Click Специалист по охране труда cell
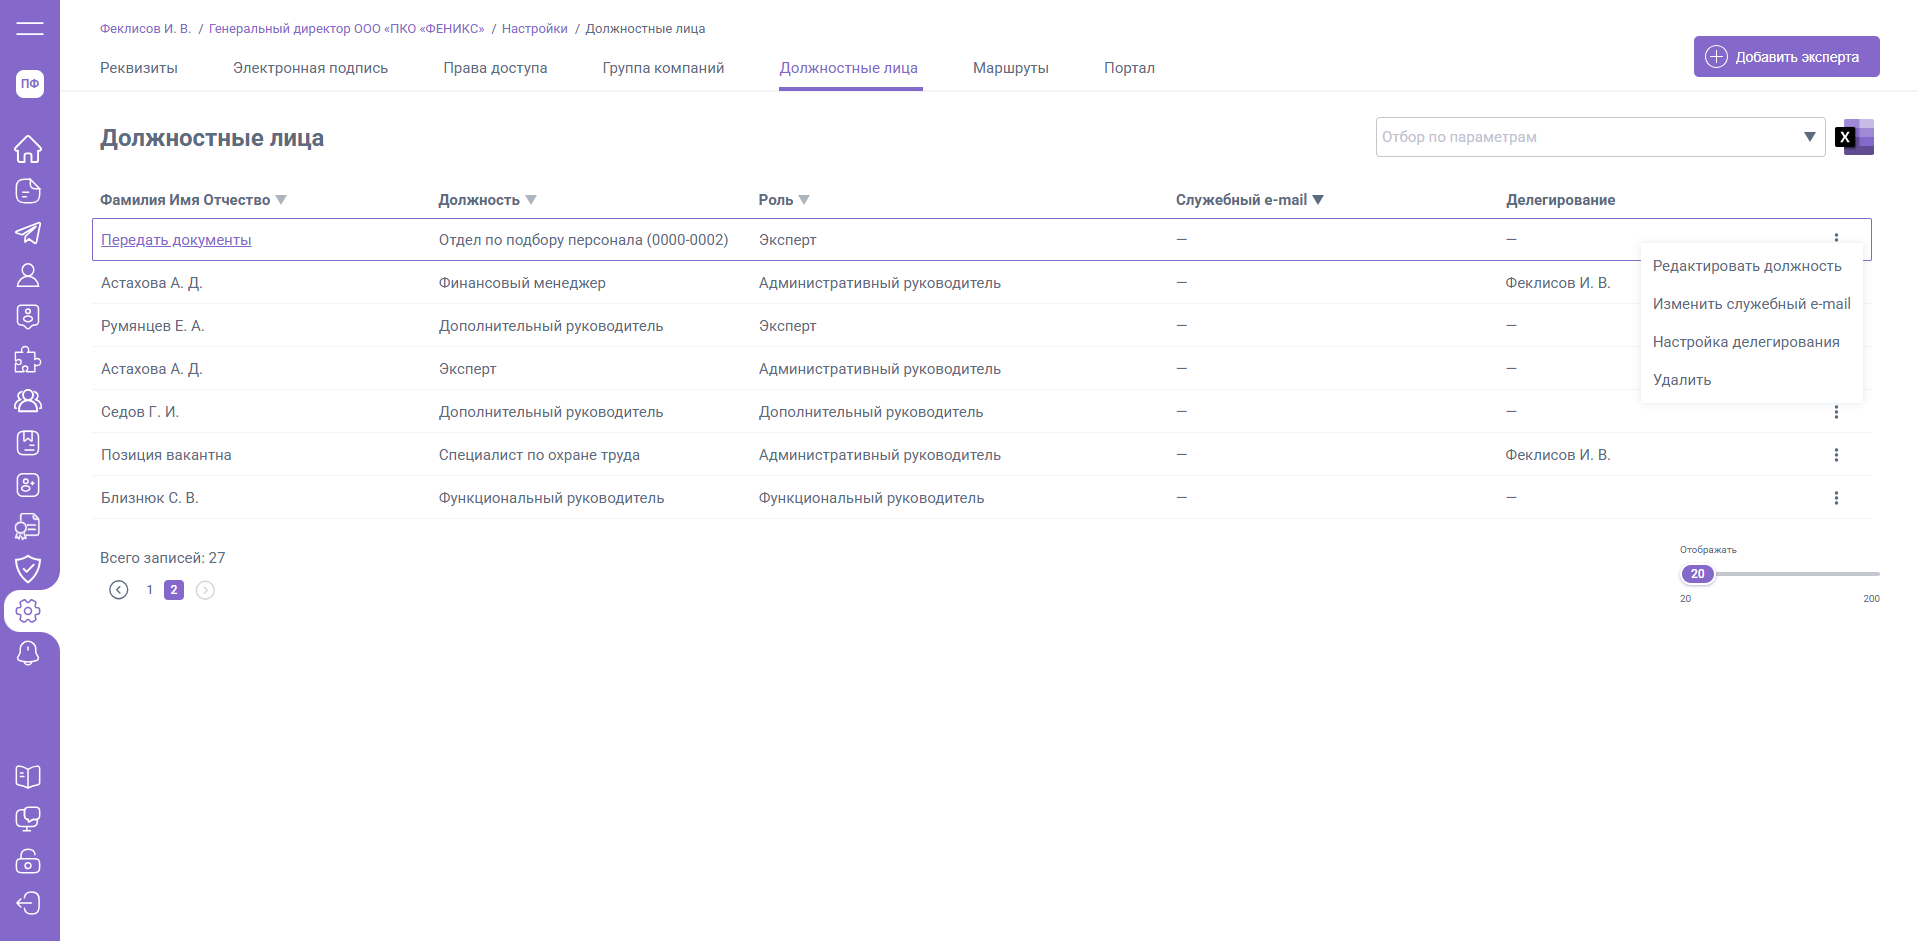 pos(539,455)
